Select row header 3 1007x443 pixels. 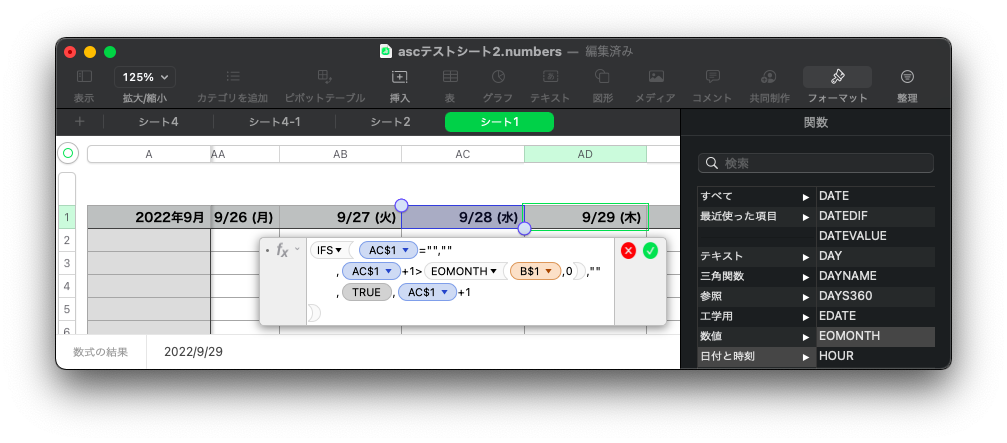pyautogui.click(x=67, y=263)
